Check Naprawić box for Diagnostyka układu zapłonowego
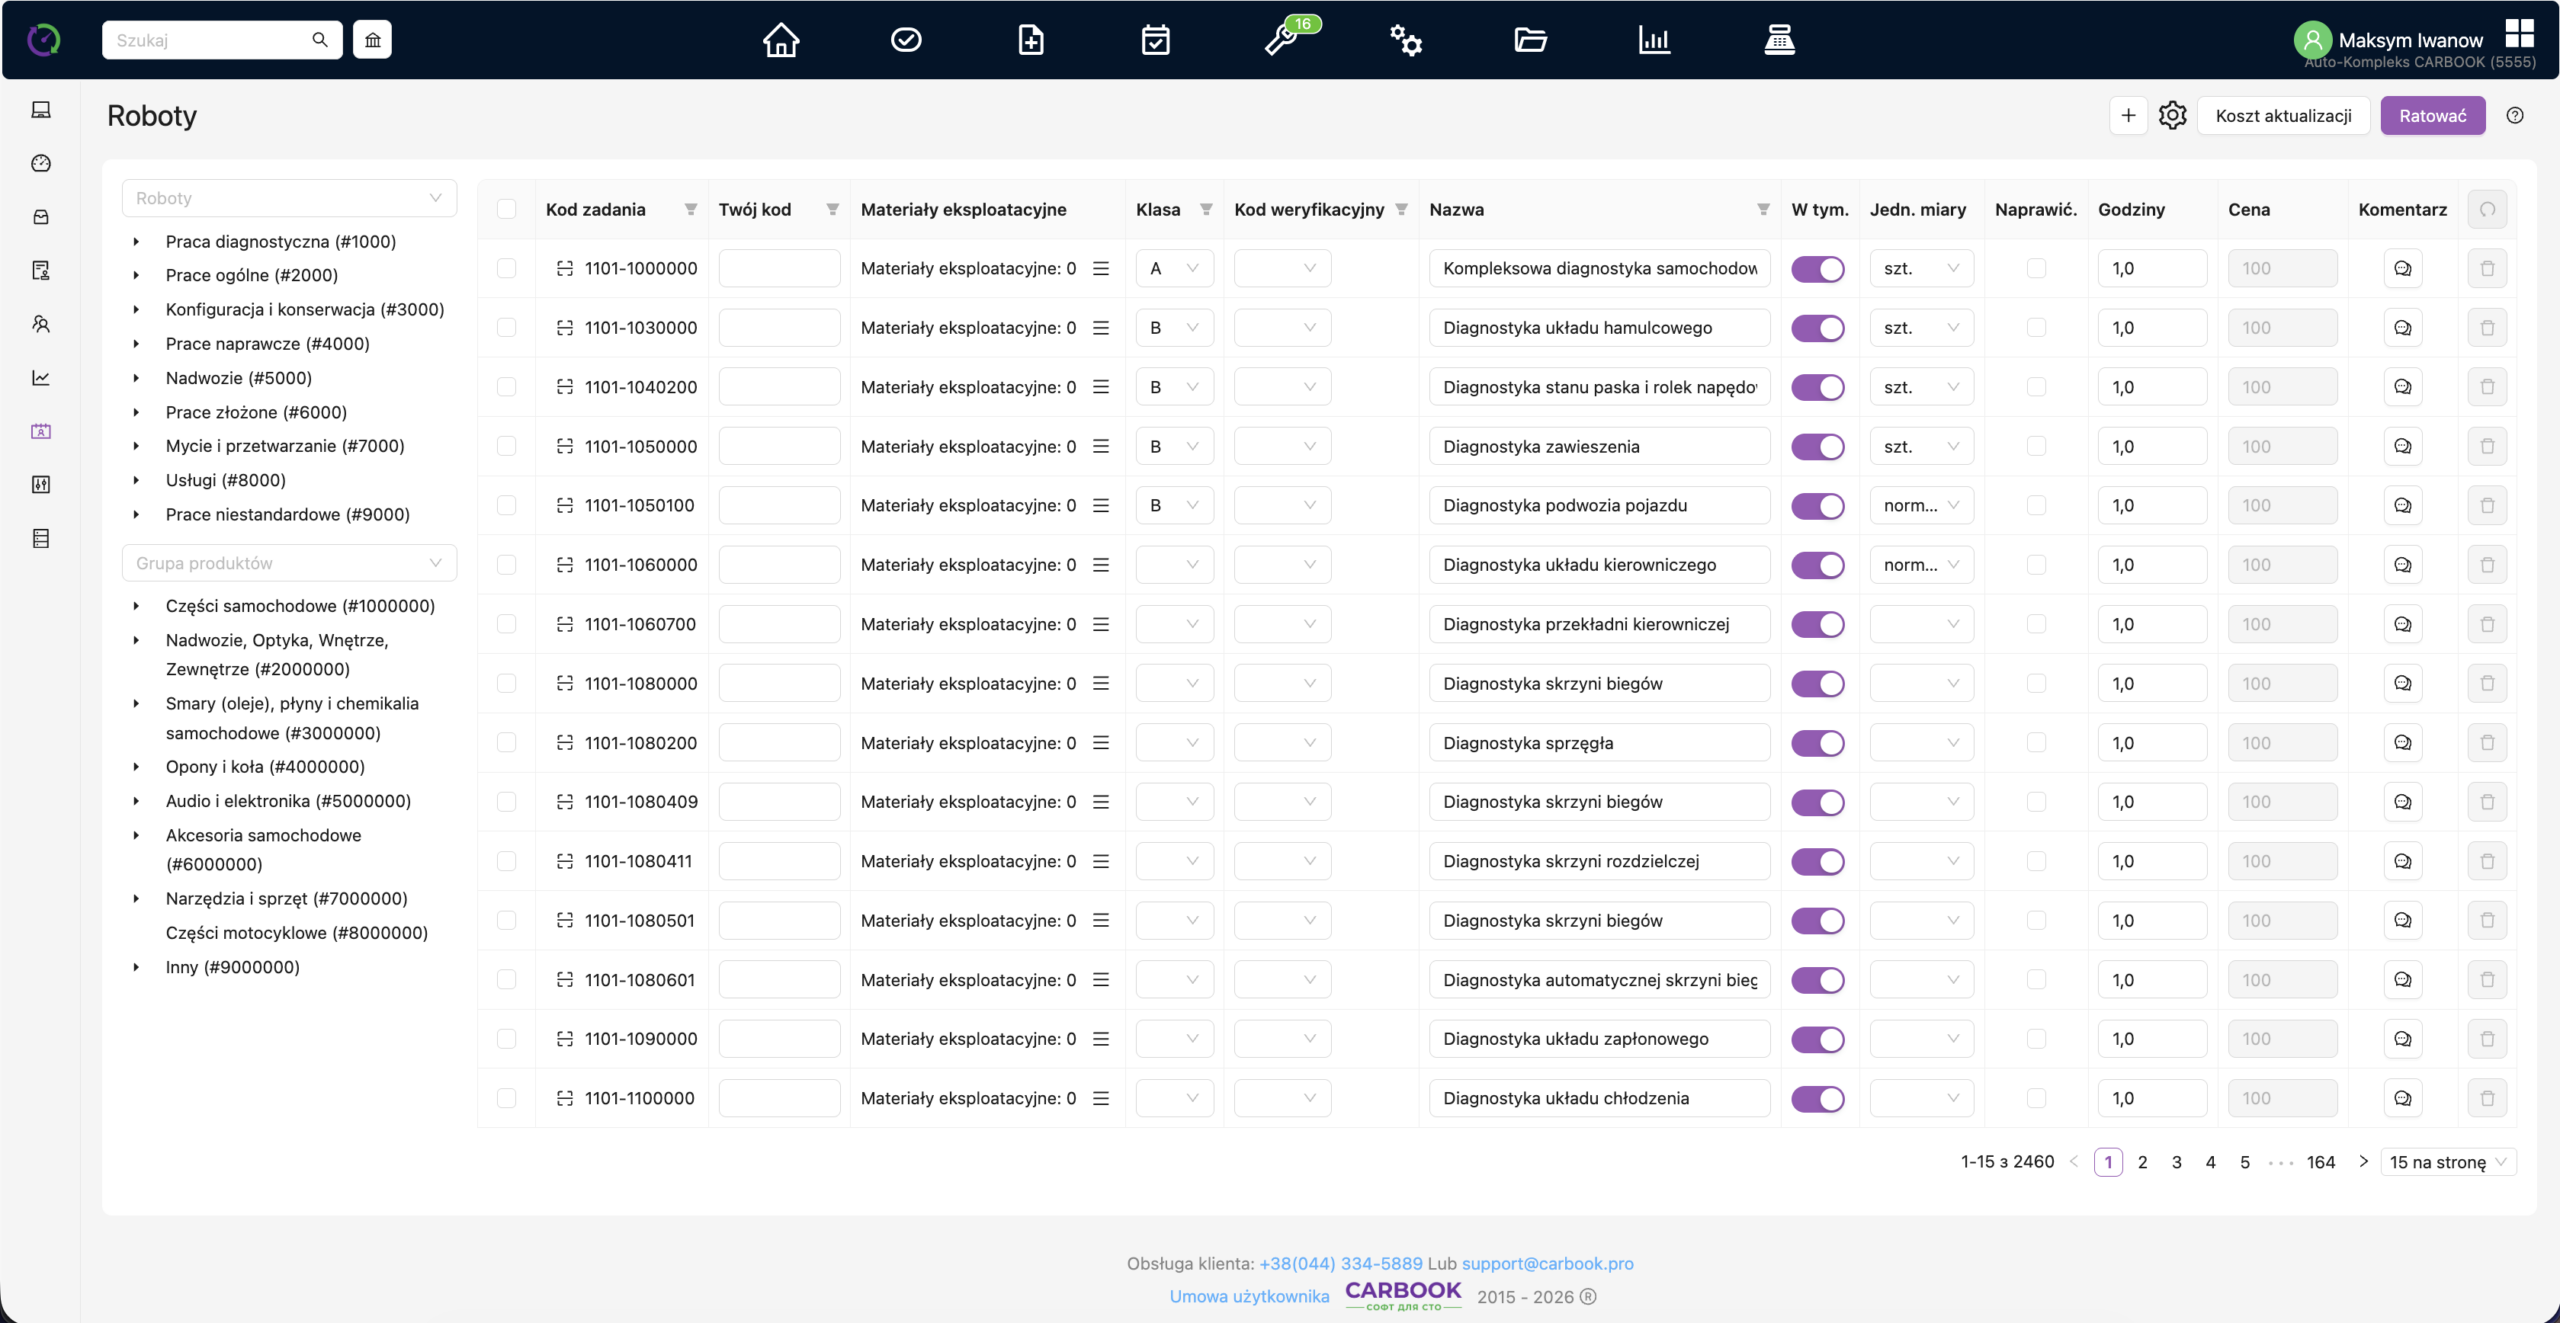This screenshot has height=1323, width=2560. (2036, 1039)
